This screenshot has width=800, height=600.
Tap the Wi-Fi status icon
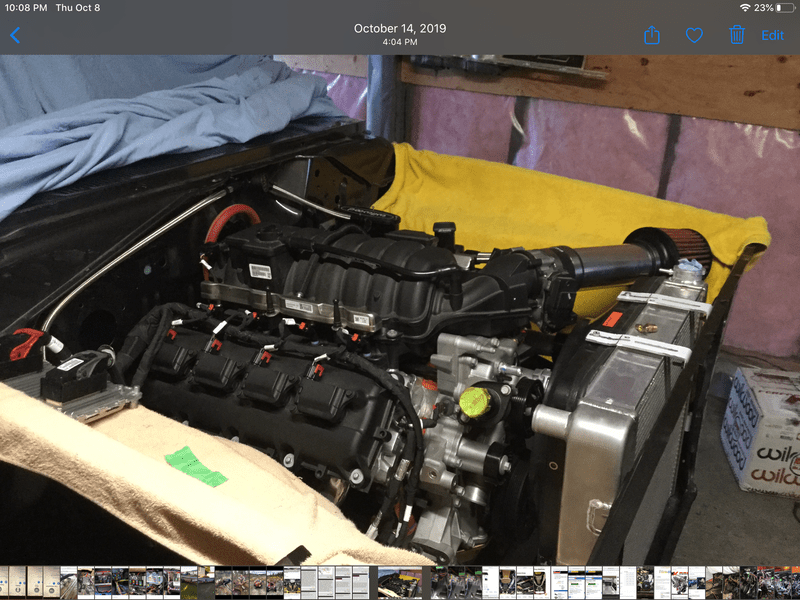(745, 8)
